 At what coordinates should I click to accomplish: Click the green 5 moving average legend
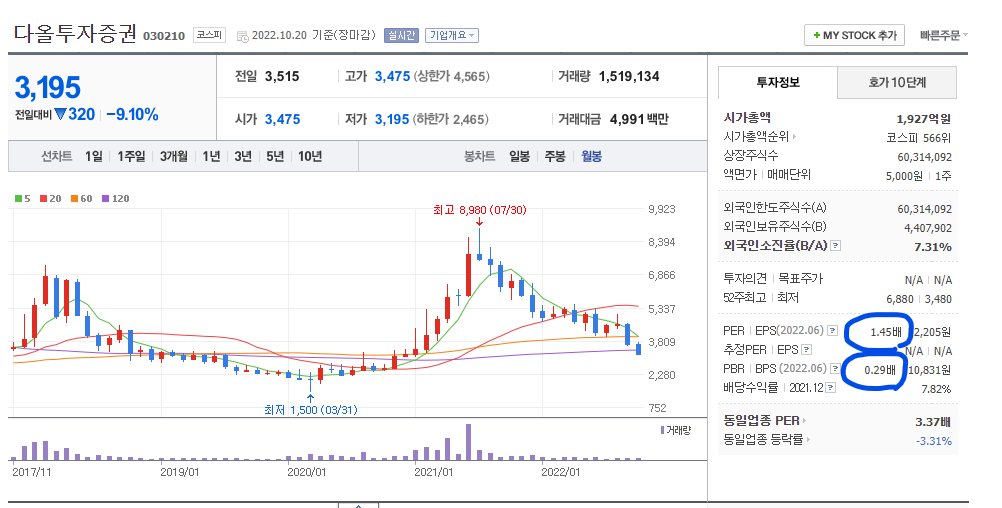22,199
